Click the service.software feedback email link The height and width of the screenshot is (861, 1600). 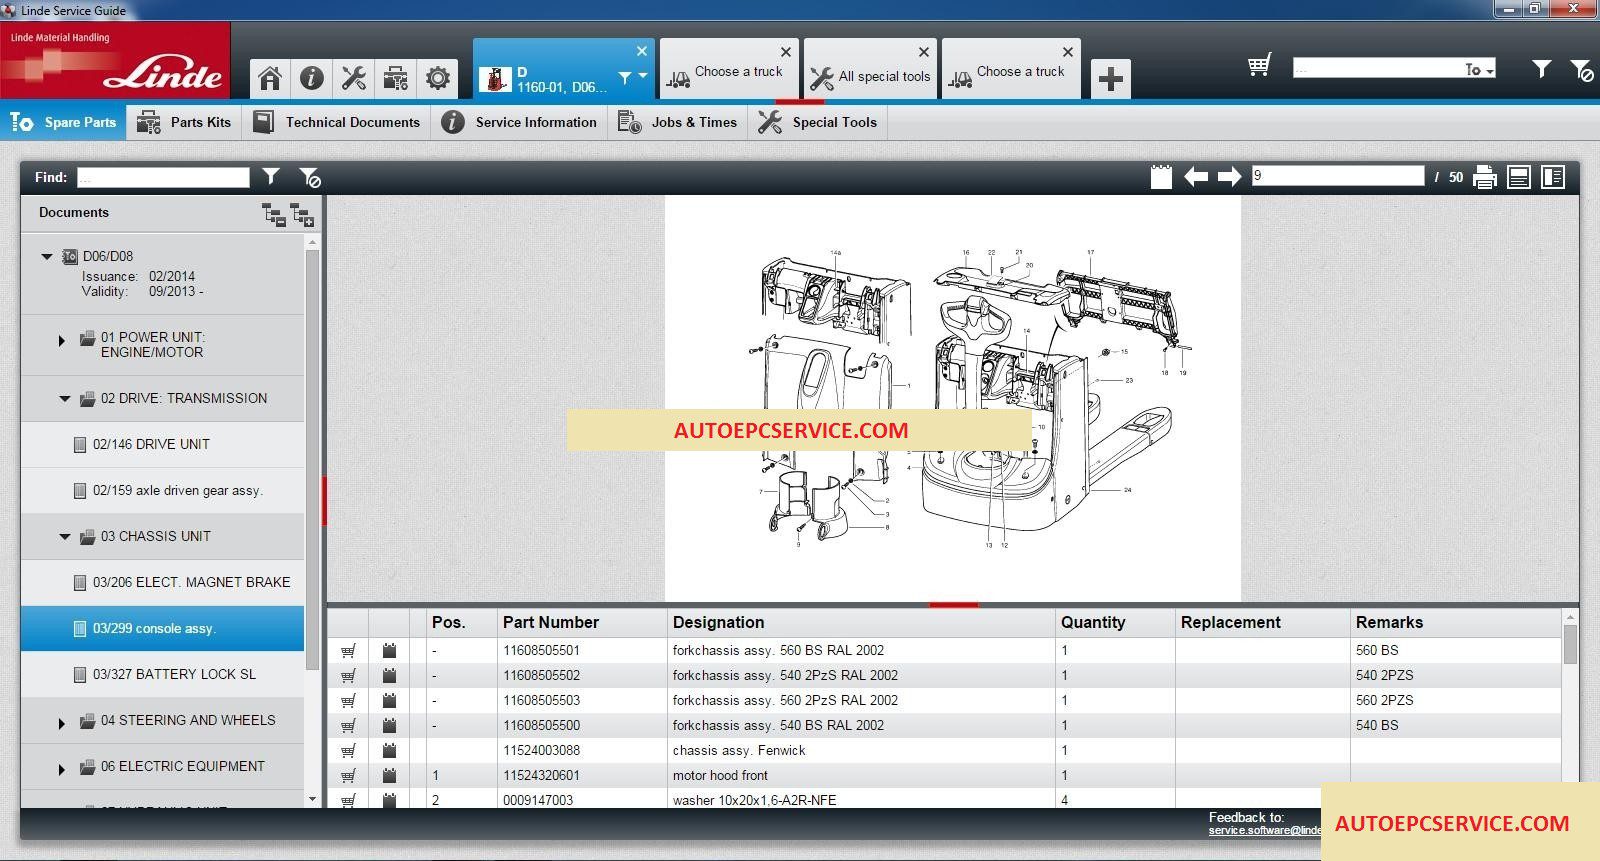click(x=1264, y=830)
